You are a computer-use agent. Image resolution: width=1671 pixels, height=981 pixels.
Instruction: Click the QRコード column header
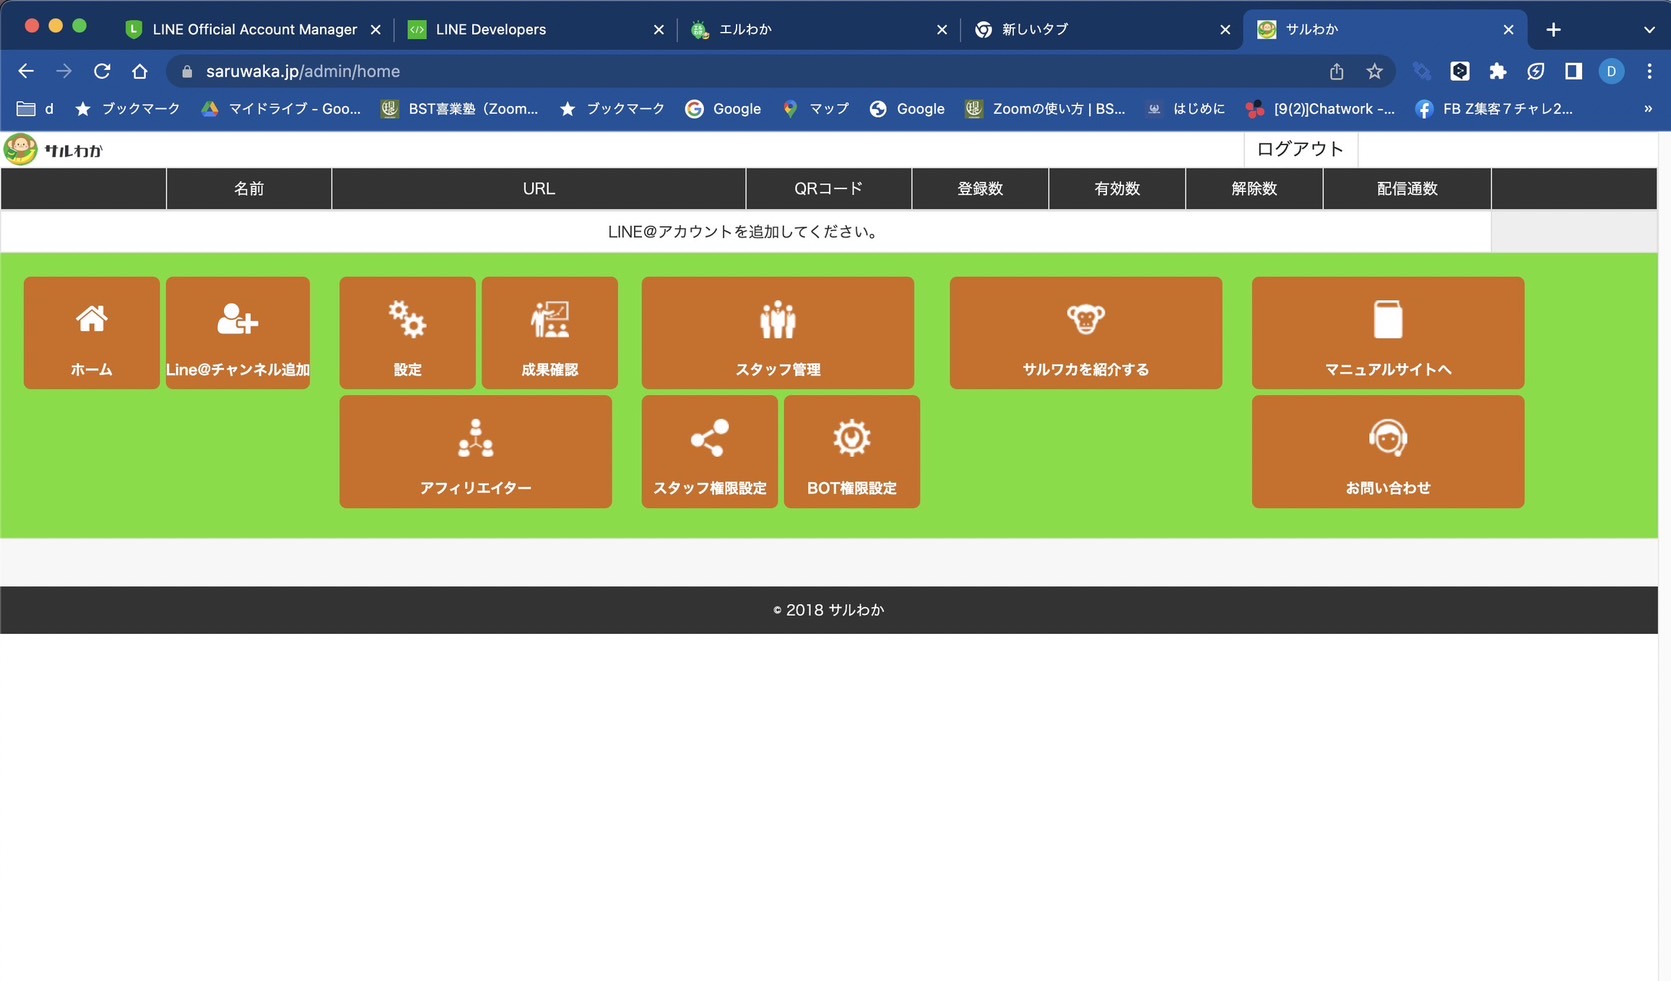coord(829,189)
